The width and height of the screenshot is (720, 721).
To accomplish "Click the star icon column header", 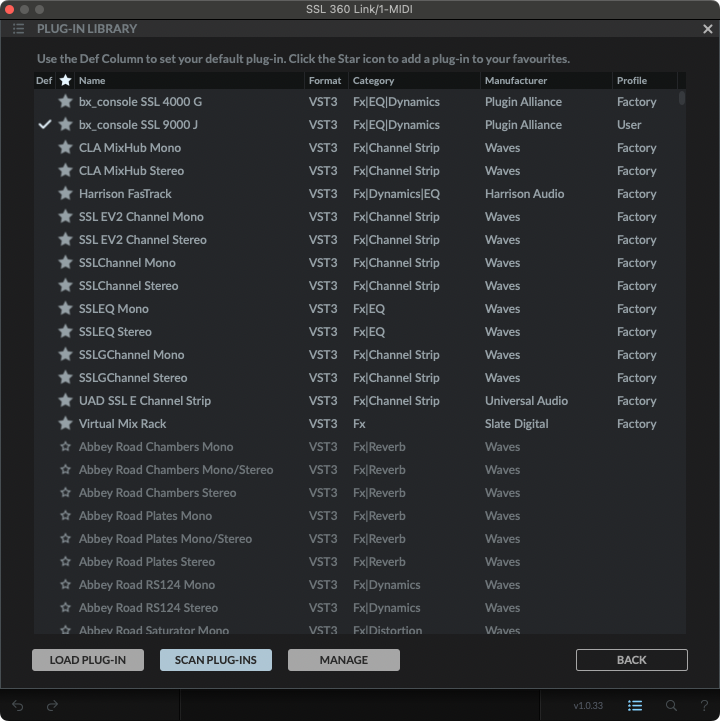I will [65, 80].
